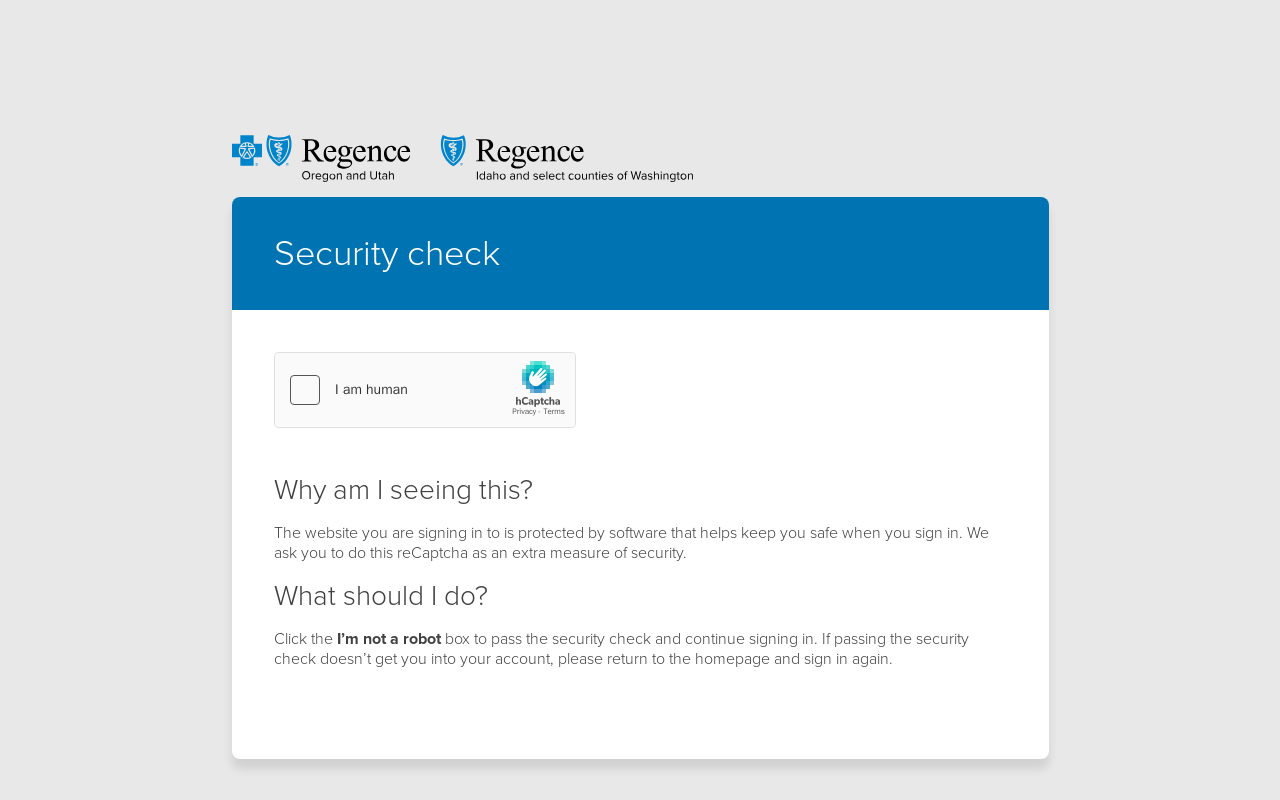Open the hCaptcha Terms link

point(554,412)
